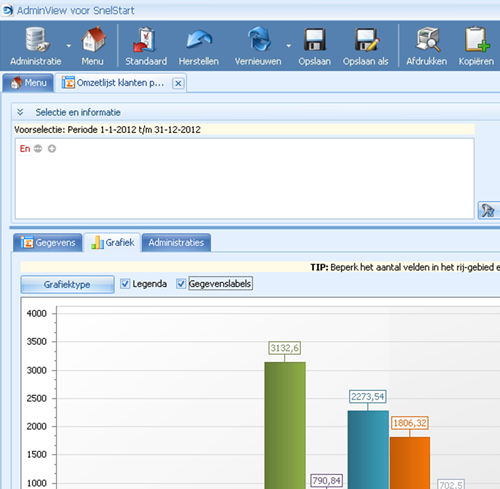Screen dimensions: 500x489
Task: Add a filter condition with plus icon
Action: tap(52, 149)
